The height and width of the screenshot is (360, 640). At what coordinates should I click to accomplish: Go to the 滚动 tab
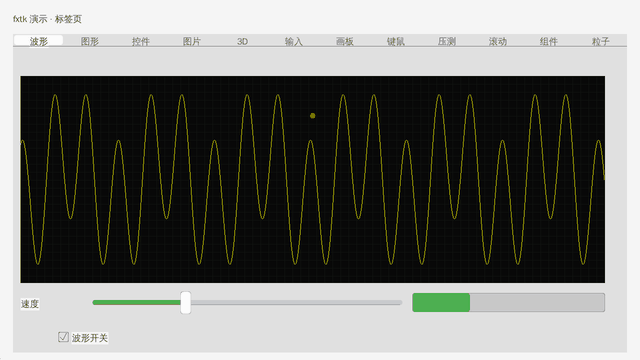click(498, 41)
